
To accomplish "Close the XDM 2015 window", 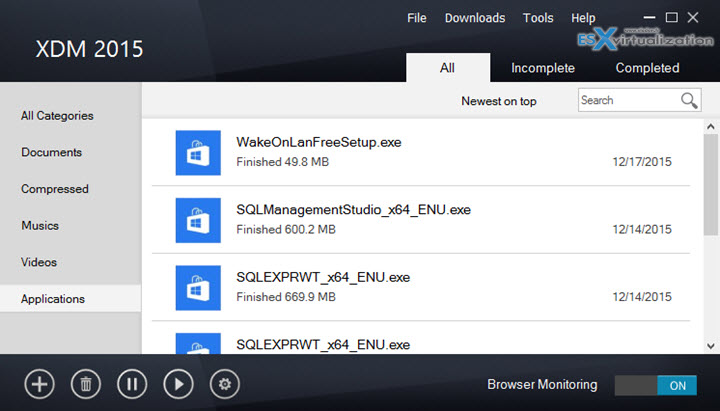I will [693, 17].
